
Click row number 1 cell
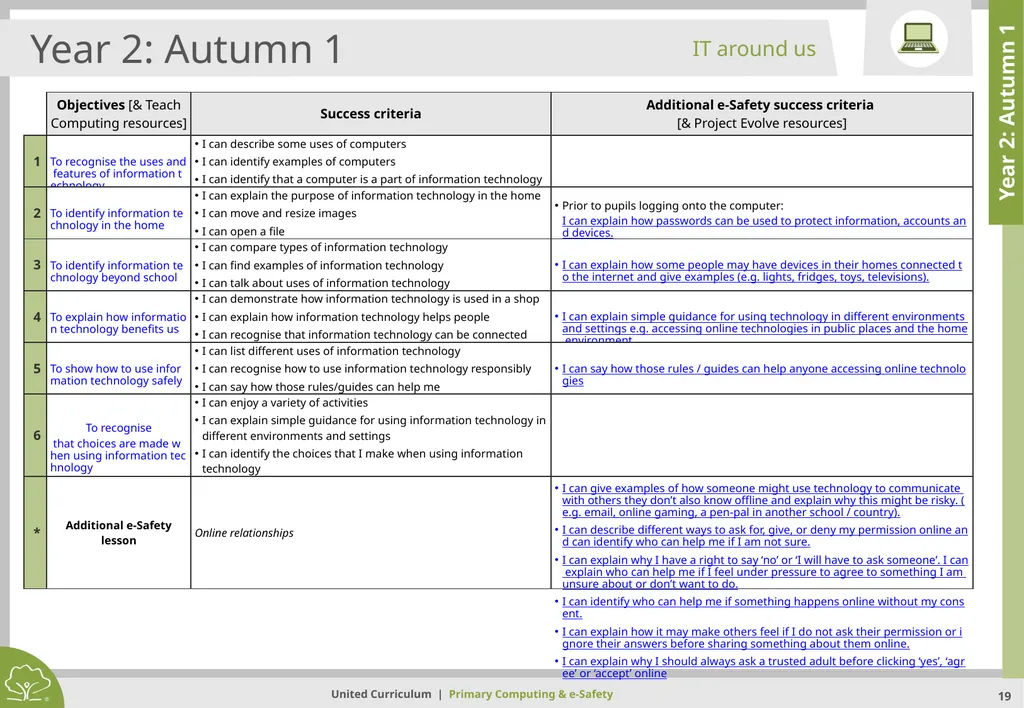pyautogui.click(x=36, y=161)
